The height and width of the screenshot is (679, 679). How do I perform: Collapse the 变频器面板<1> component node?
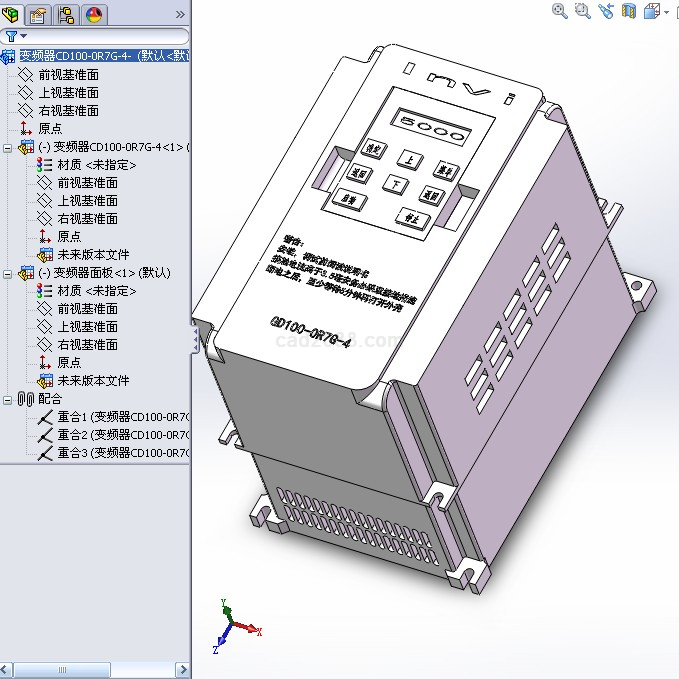[x=8, y=273]
